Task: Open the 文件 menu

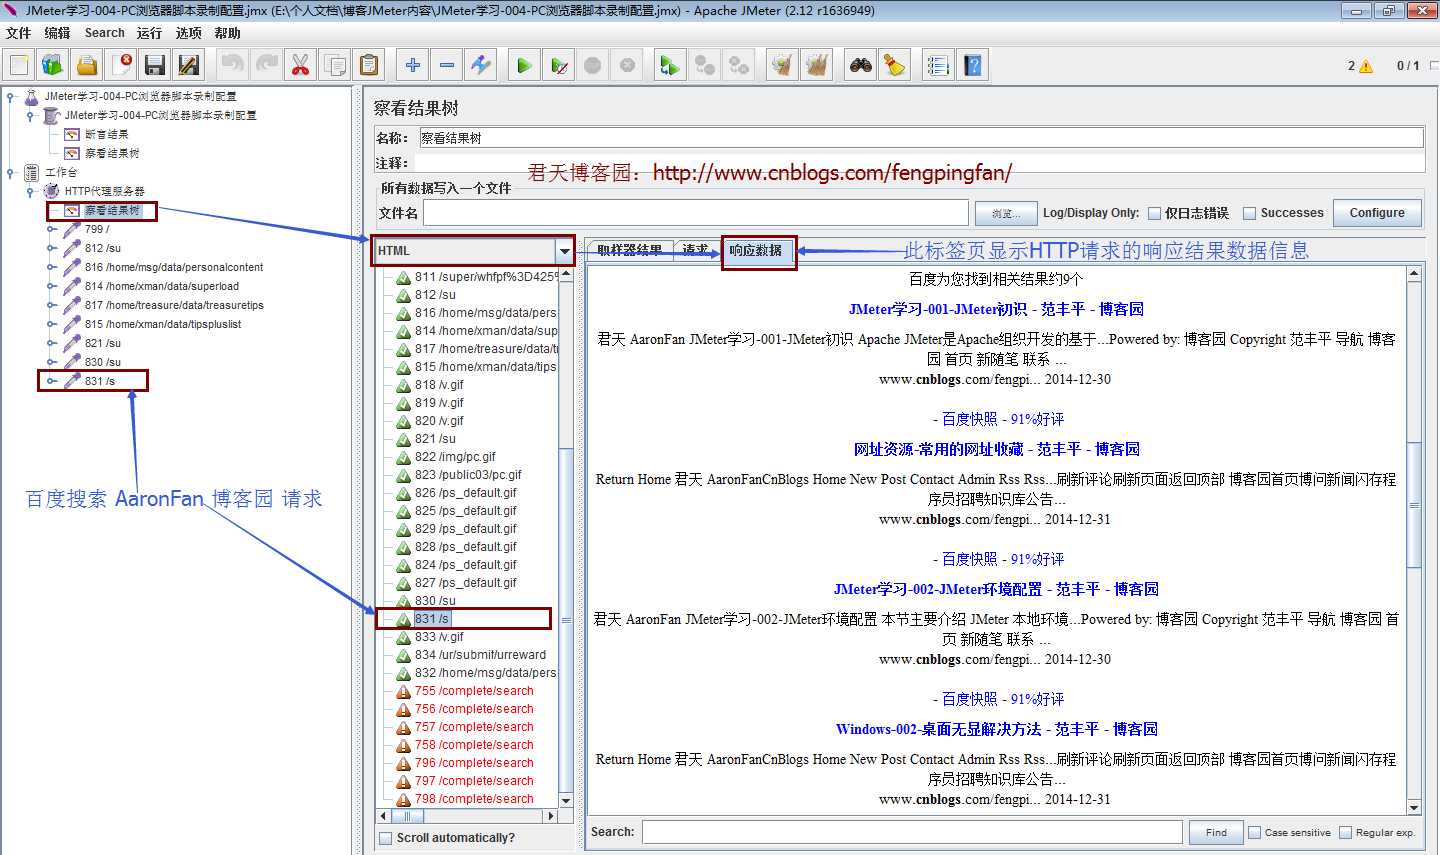Action: pyautogui.click(x=19, y=33)
